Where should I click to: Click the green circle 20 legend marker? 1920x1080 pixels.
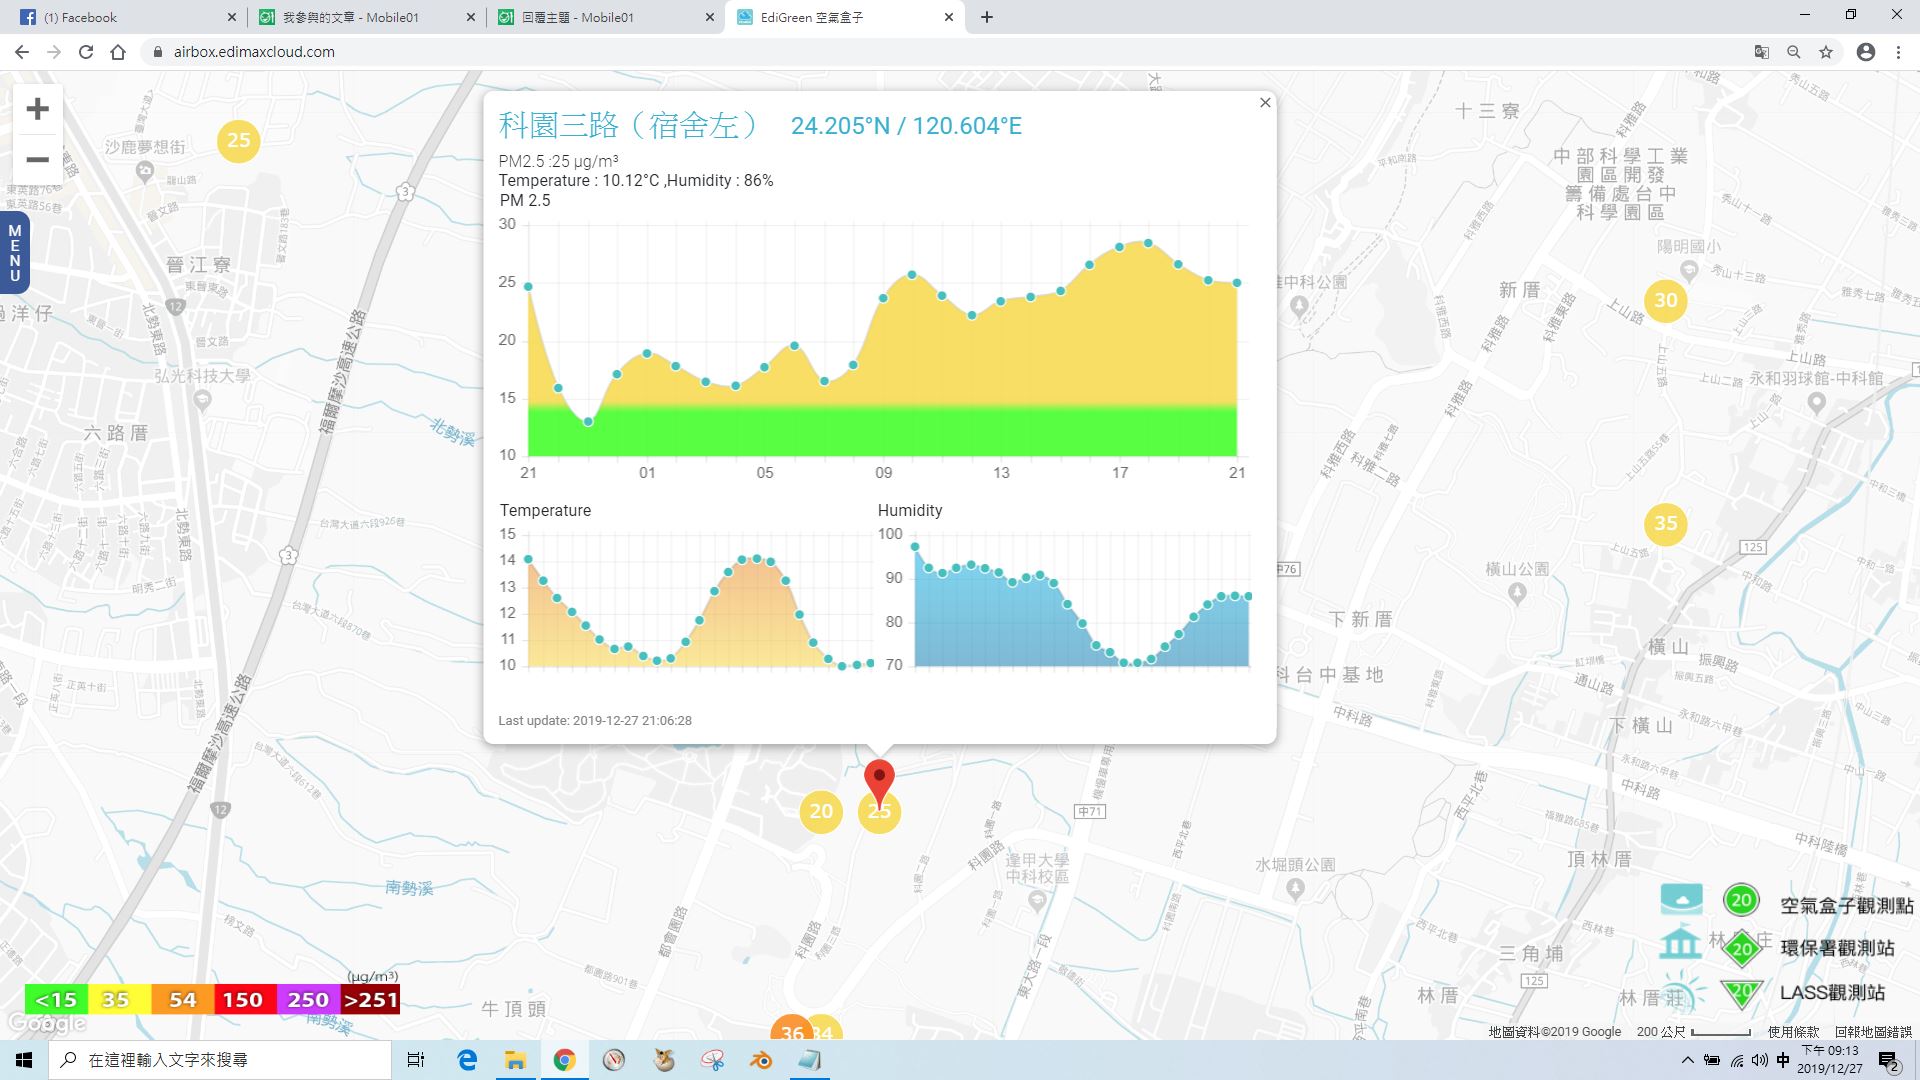pyautogui.click(x=1741, y=900)
